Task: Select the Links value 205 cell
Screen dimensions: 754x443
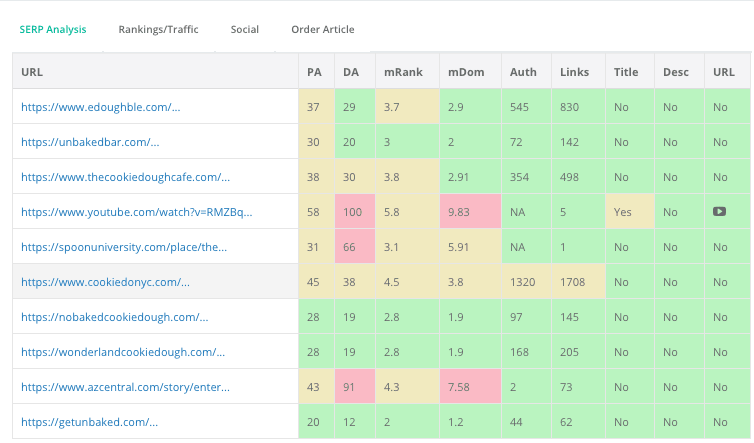Action: coord(578,352)
